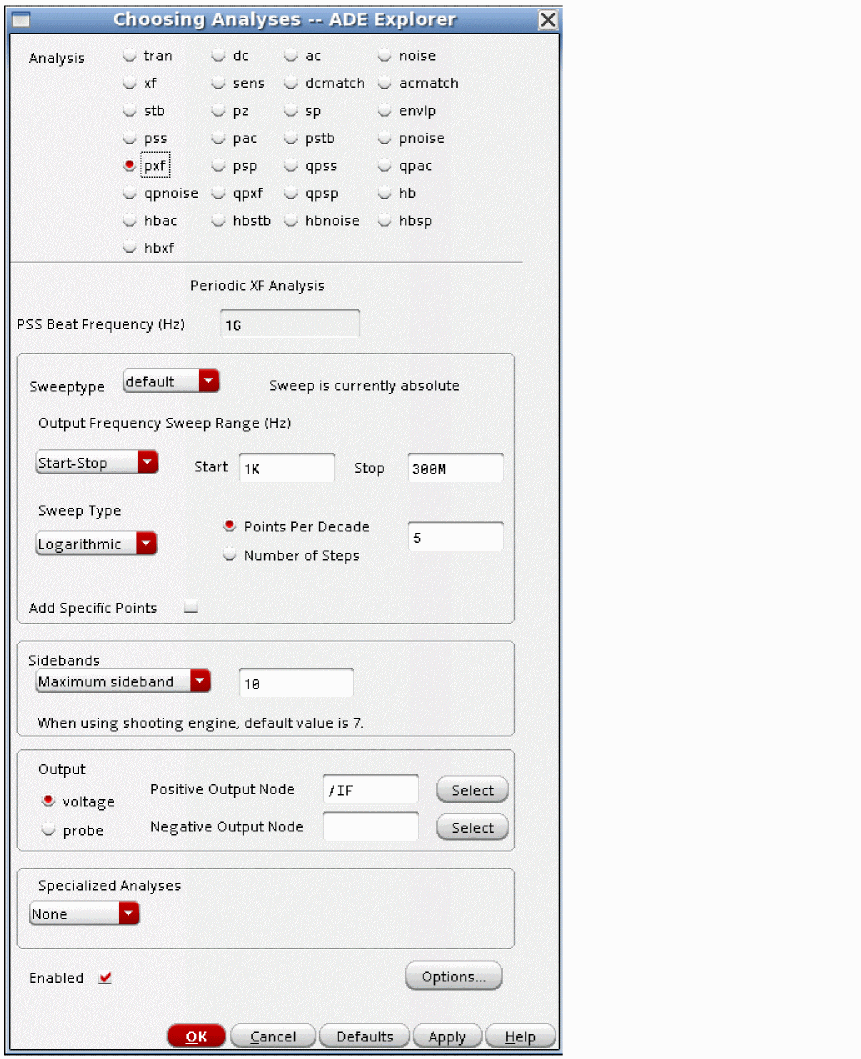Click the Start frequency field
This screenshot has width=861, height=1059.
(286, 467)
